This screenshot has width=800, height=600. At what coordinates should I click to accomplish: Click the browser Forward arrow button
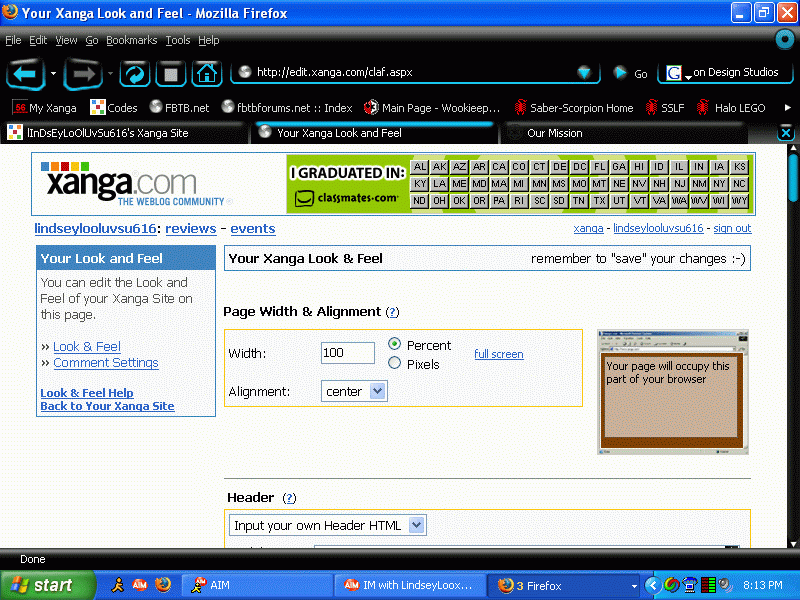pos(83,74)
